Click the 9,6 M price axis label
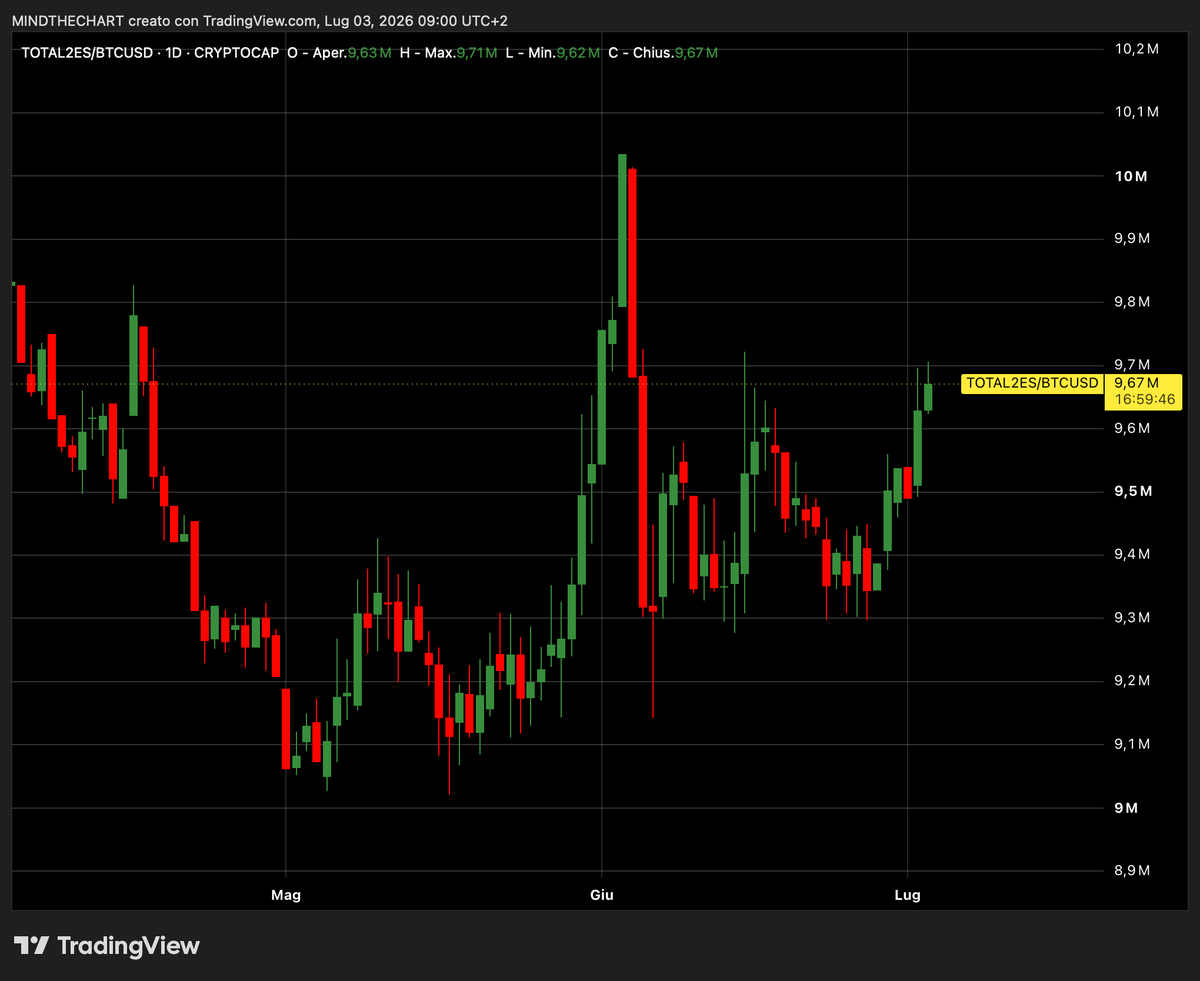Viewport: 1200px width, 981px height. point(1132,429)
